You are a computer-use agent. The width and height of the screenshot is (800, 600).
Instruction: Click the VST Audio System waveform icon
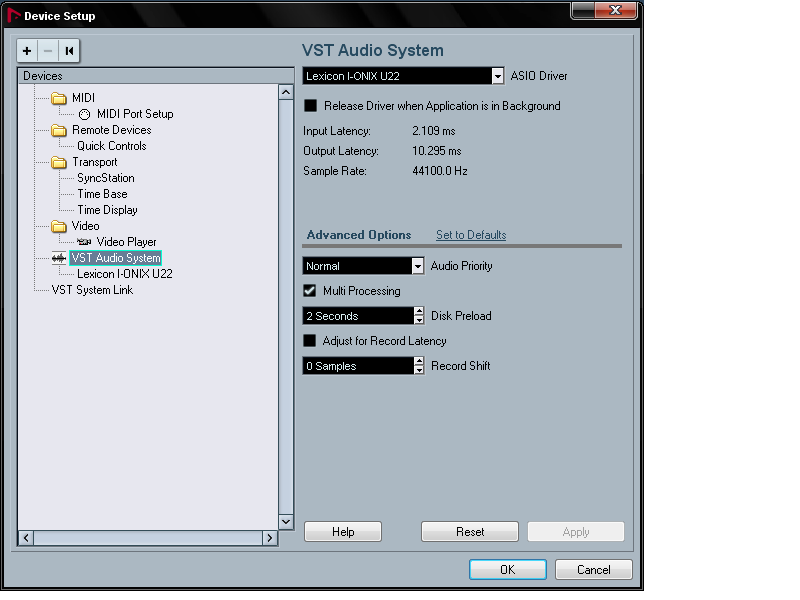click(59, 258)
